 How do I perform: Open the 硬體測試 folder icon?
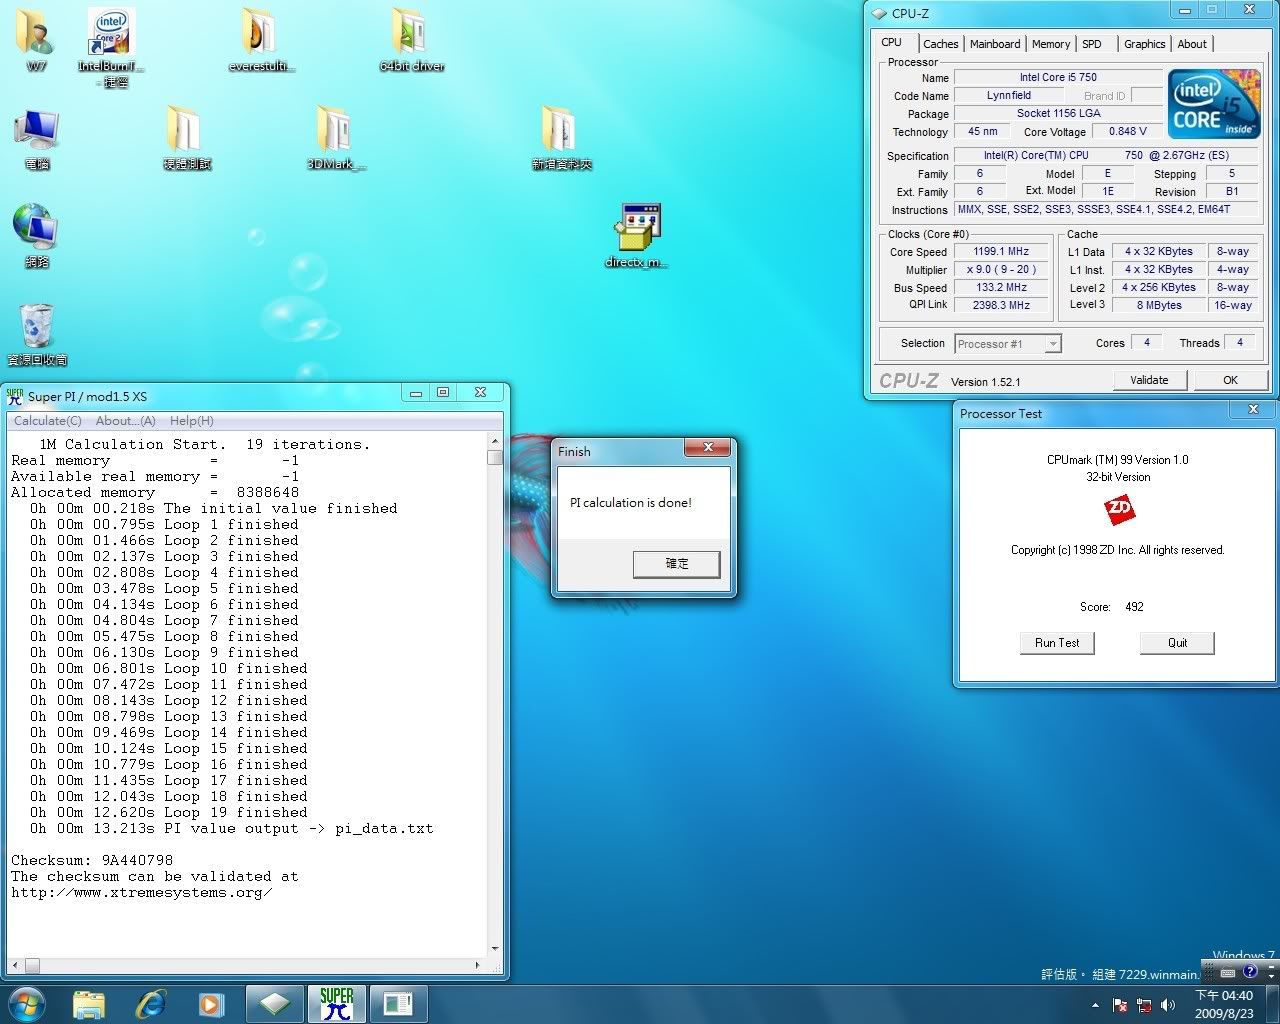point(187,138)
